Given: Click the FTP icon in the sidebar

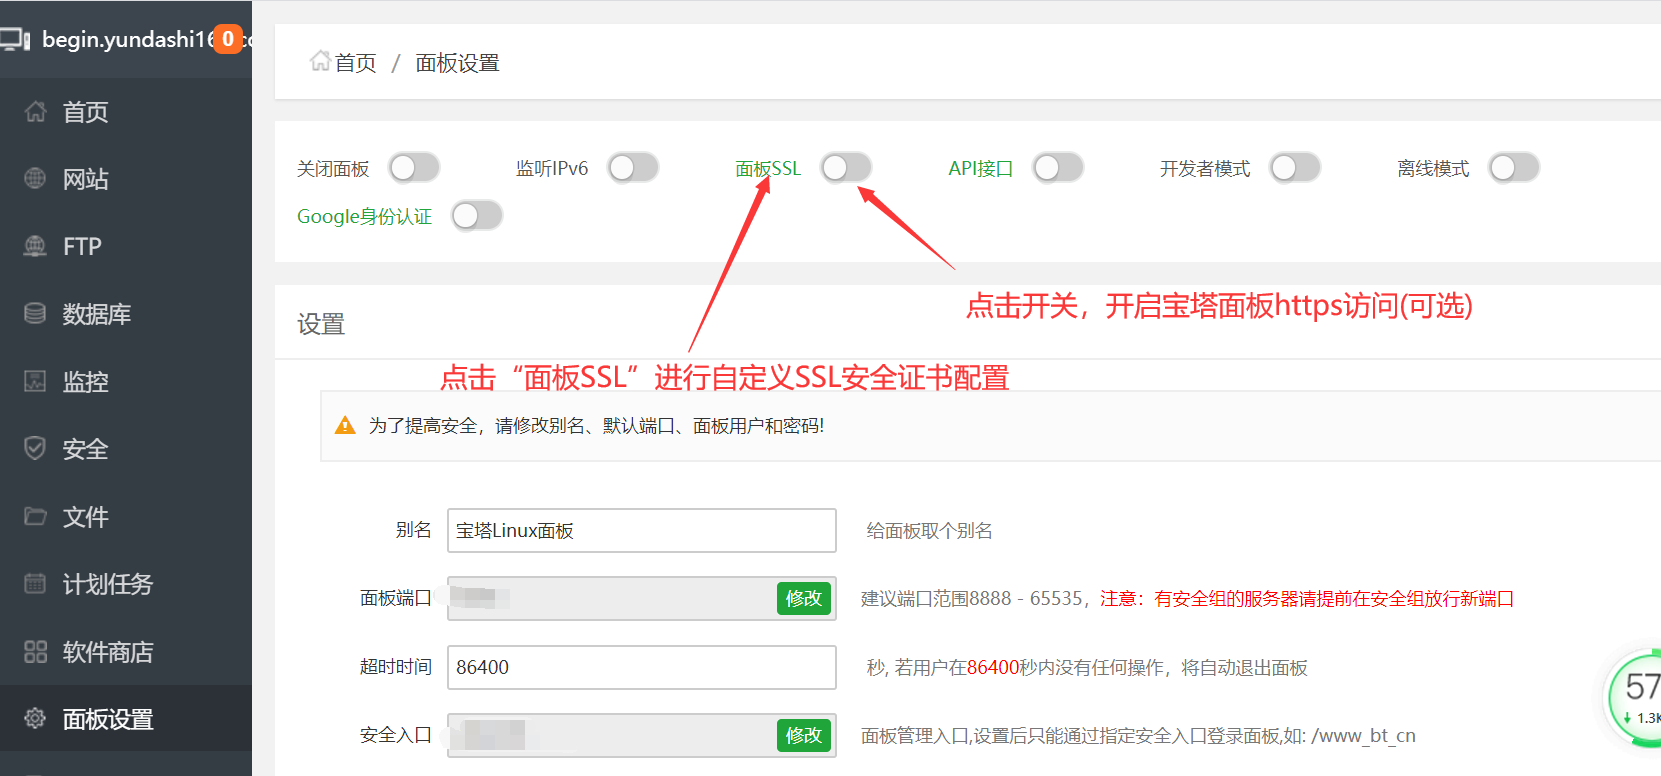Looking at the screenshot, I should [x=35, y=245].
